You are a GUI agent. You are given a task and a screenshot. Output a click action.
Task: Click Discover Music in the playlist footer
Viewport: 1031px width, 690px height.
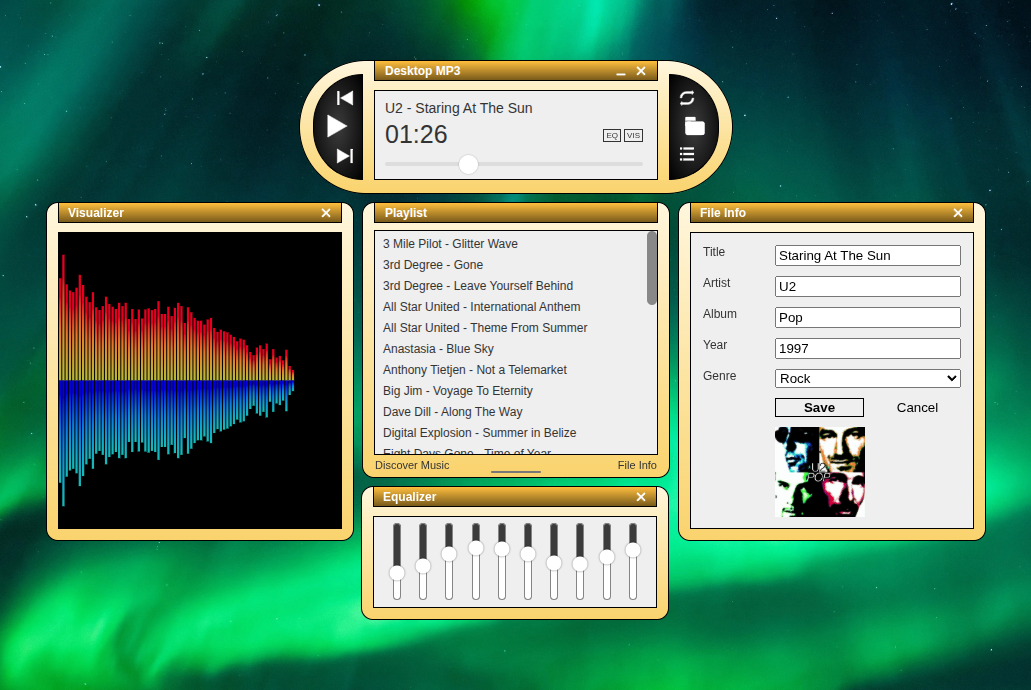(x=411, y=465)
